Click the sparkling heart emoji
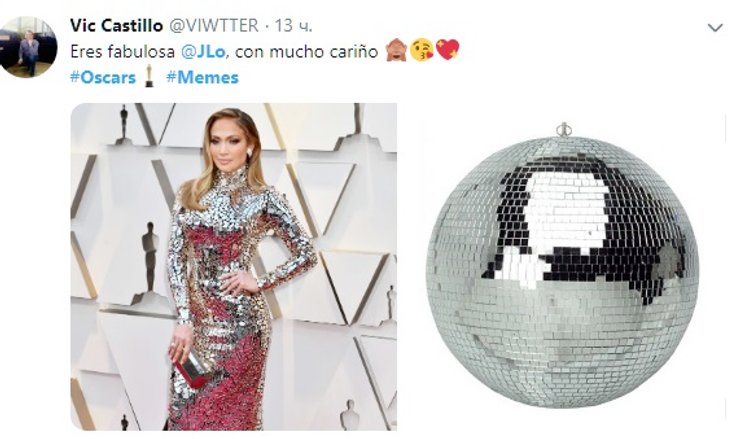The height and width of the screenshot is (439, 740). click(x=447, y=50)
